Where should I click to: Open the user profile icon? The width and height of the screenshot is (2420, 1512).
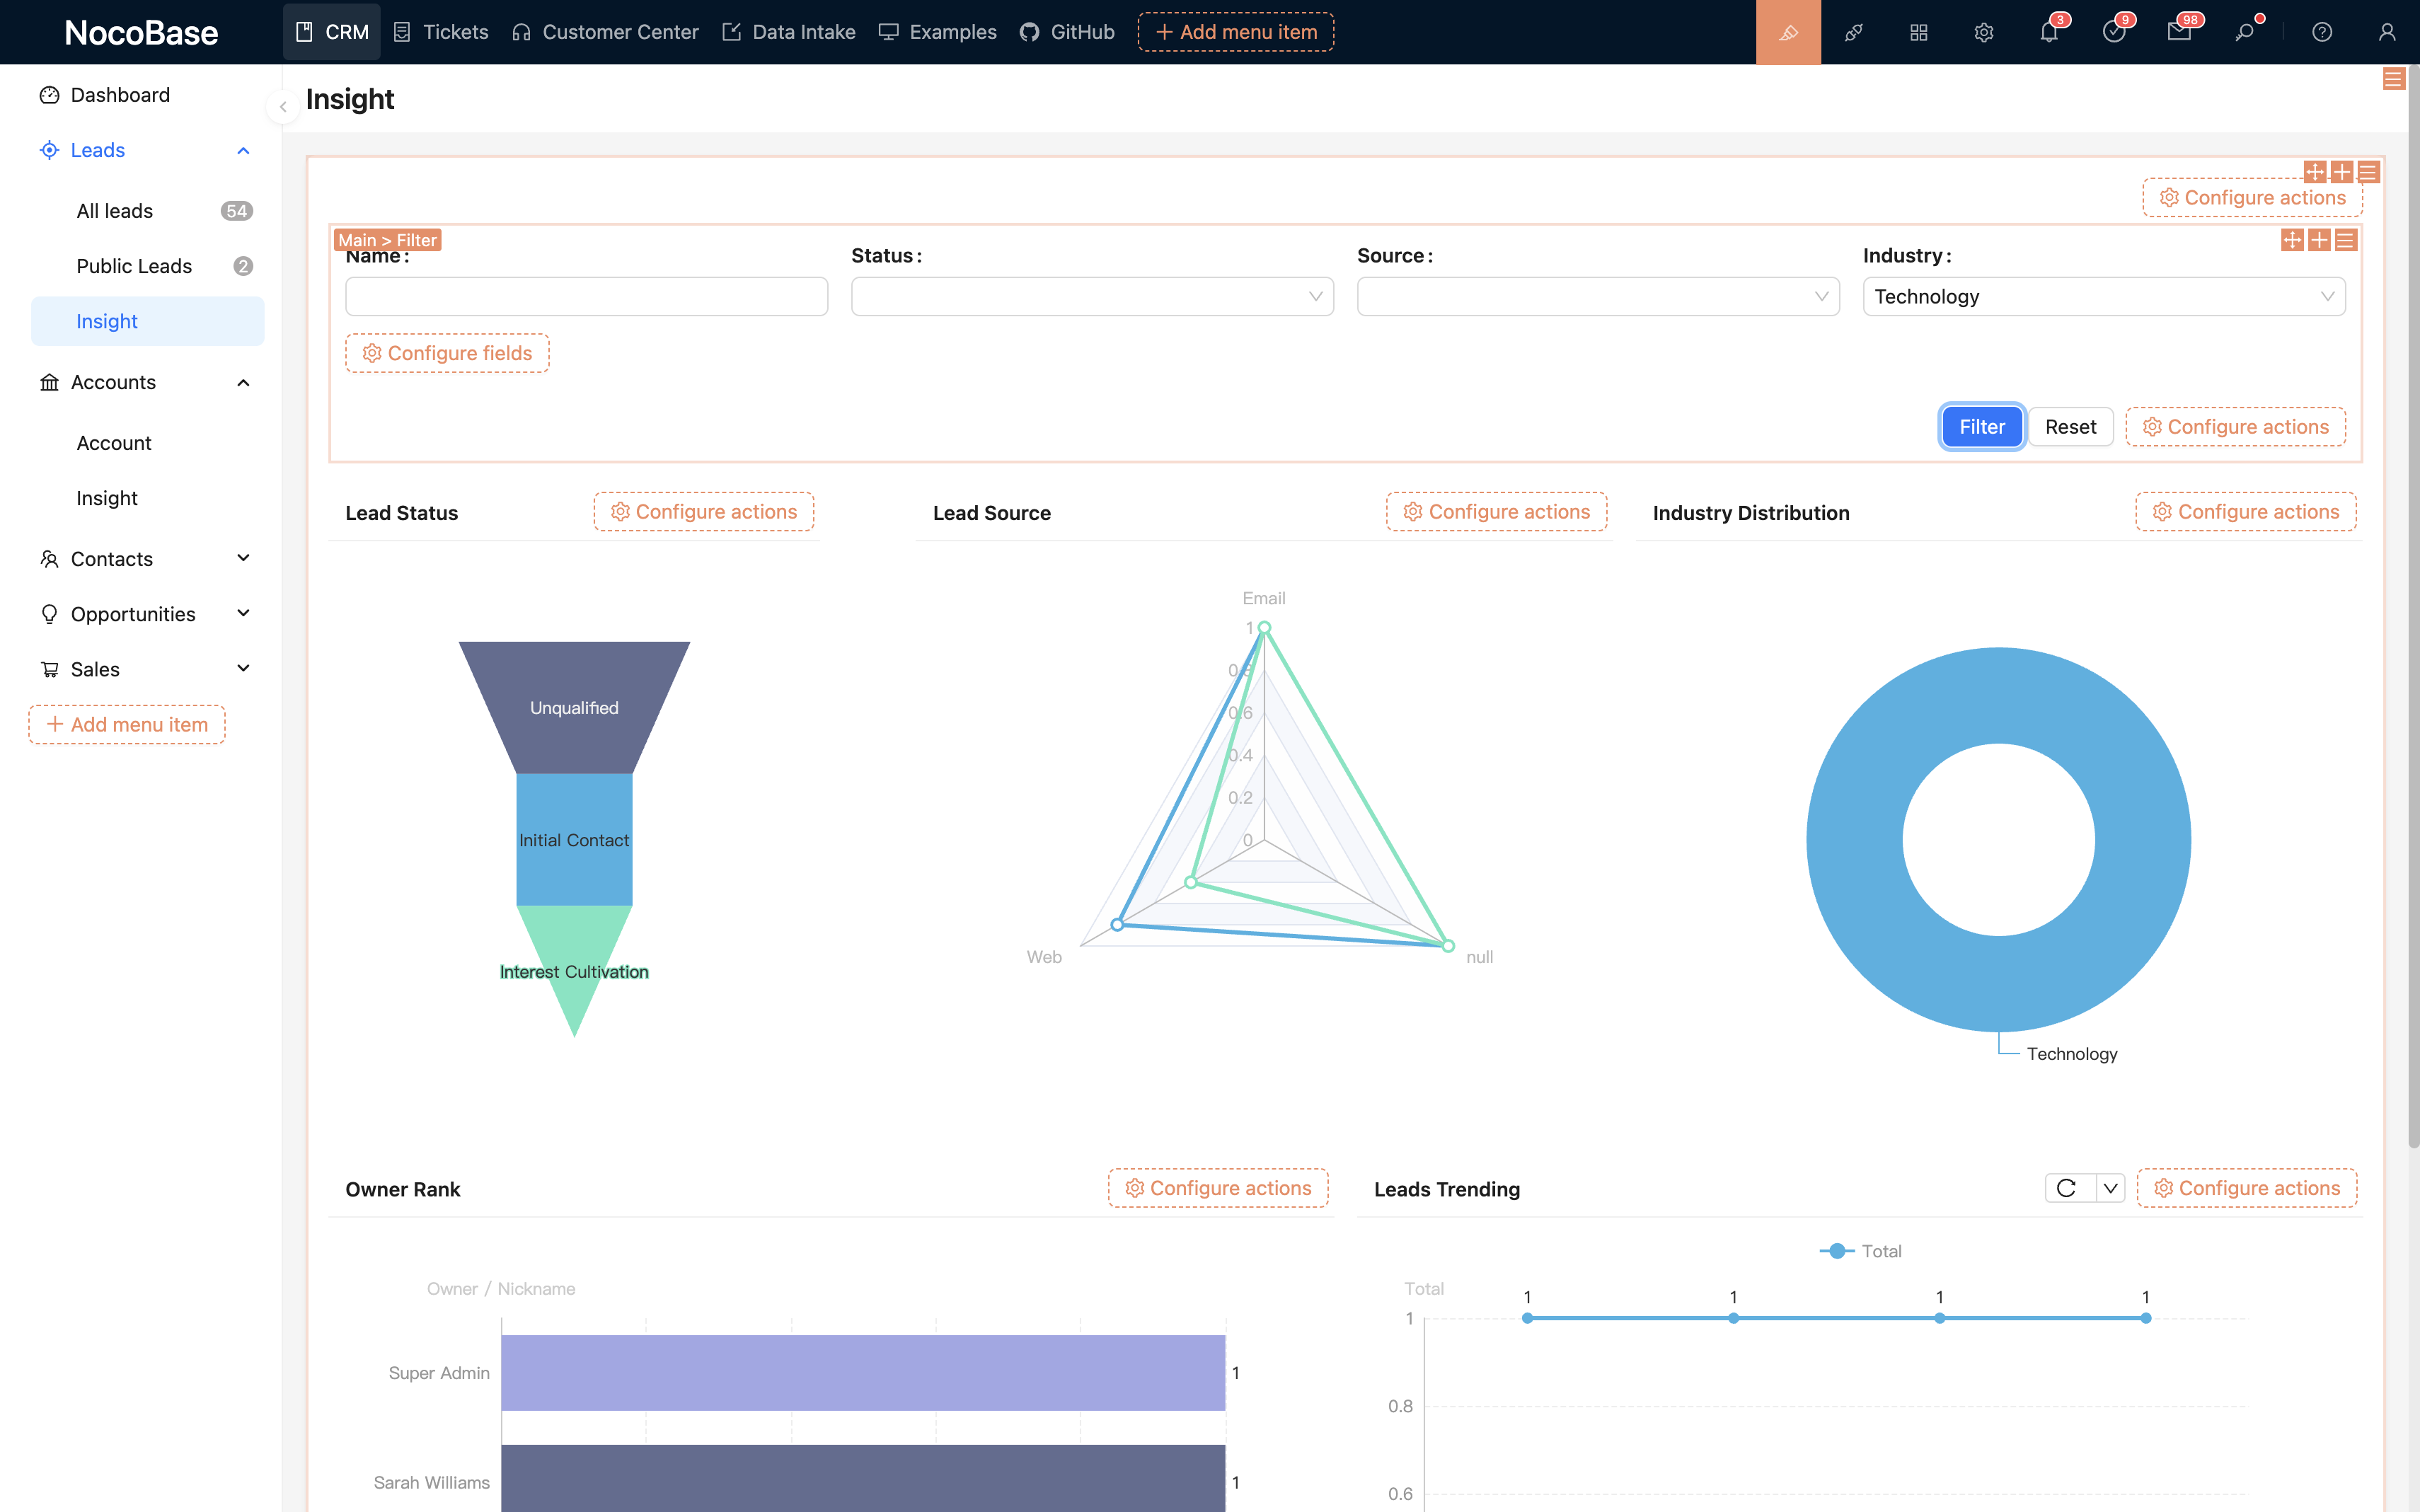click(2387, 32)
